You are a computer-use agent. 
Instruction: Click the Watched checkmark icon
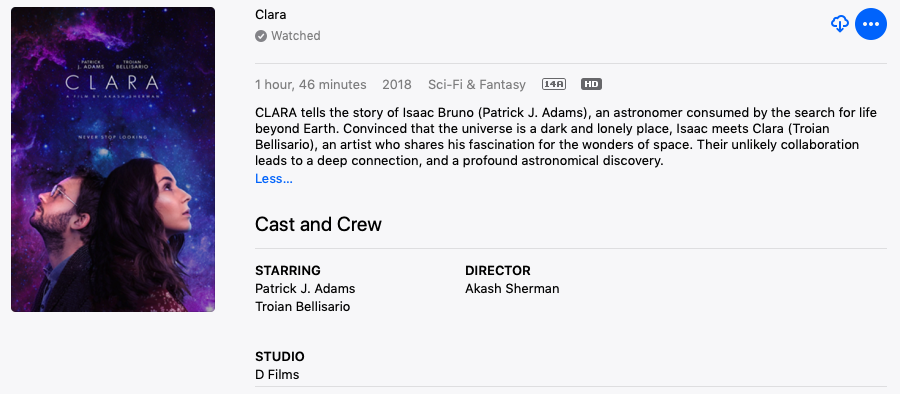point(261,36)
